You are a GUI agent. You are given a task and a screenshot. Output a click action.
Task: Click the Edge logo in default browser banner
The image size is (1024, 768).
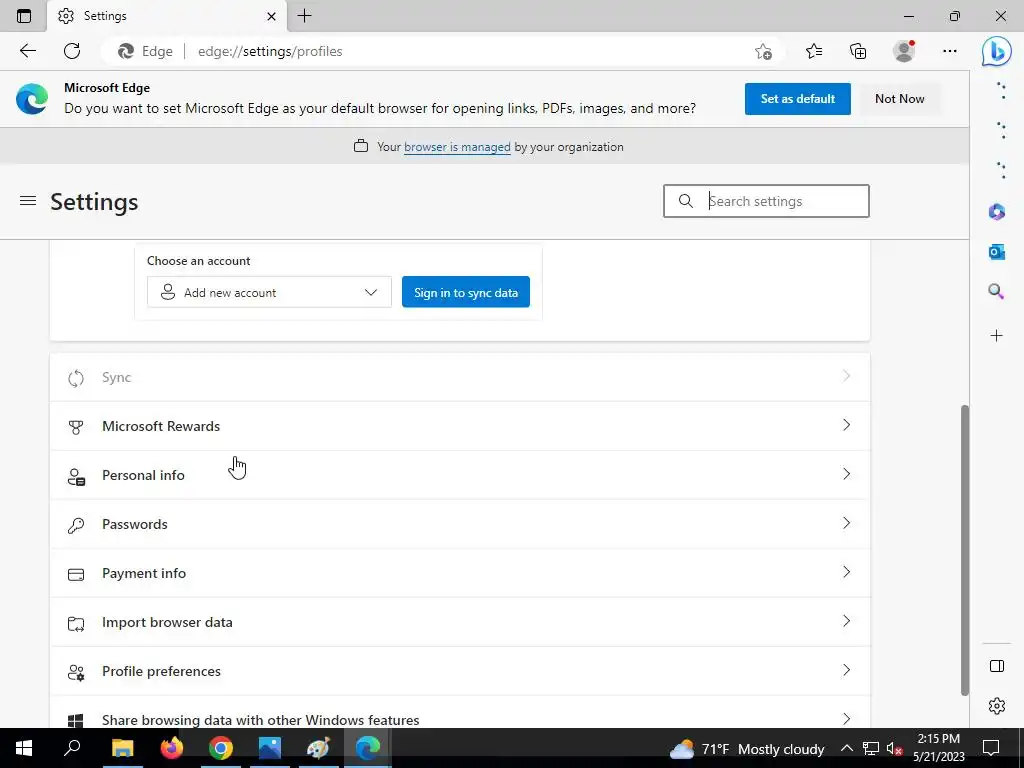(x=32, y=99)
